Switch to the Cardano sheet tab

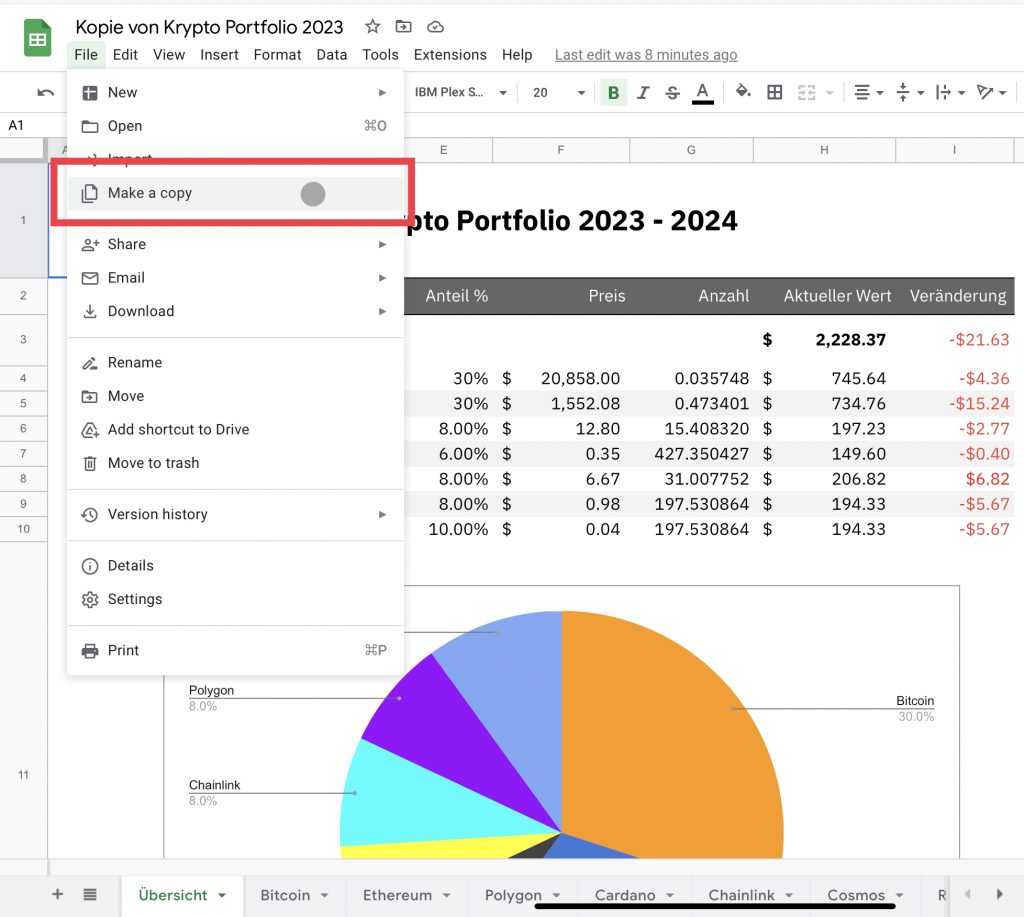point(625,895)
